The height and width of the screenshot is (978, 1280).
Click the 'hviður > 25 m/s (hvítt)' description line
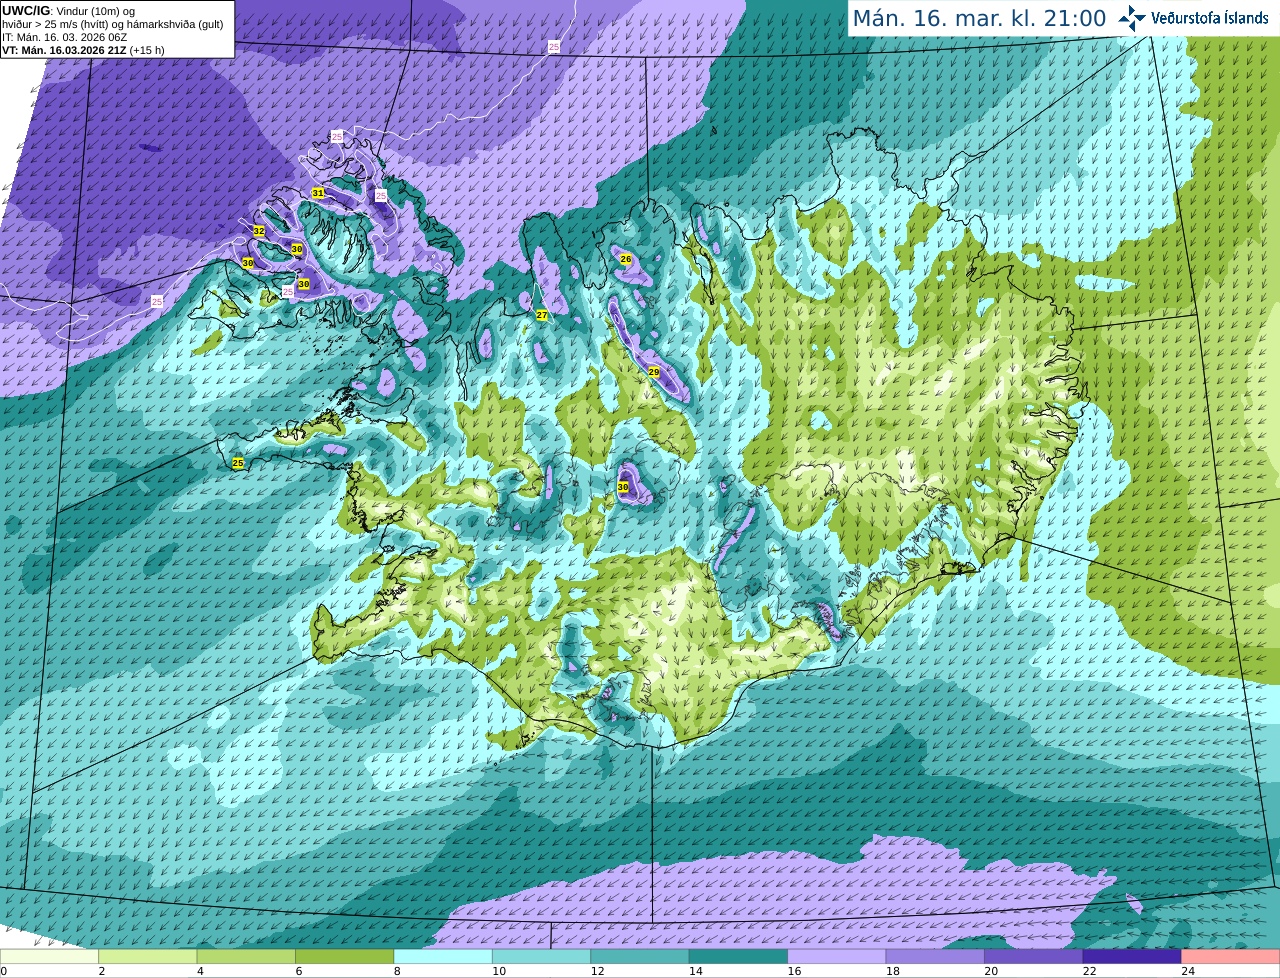click(x=113, y=24)
